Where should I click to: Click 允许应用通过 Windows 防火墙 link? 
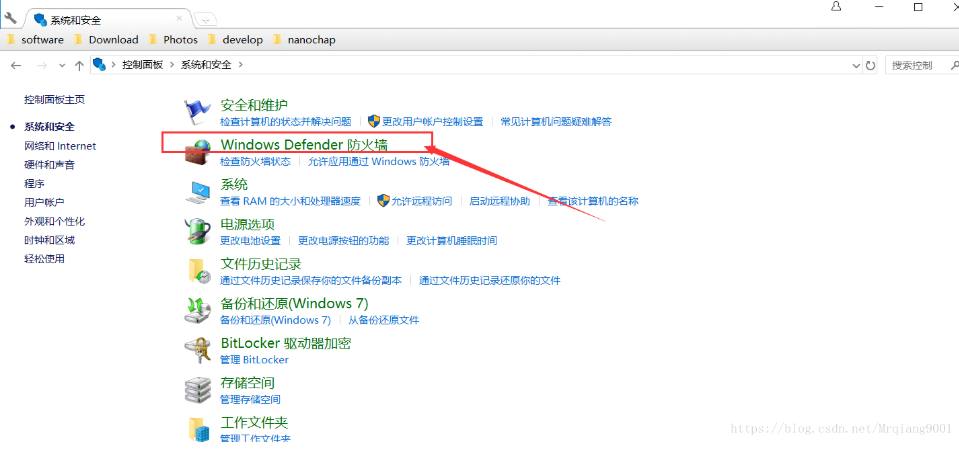point(379,161)
